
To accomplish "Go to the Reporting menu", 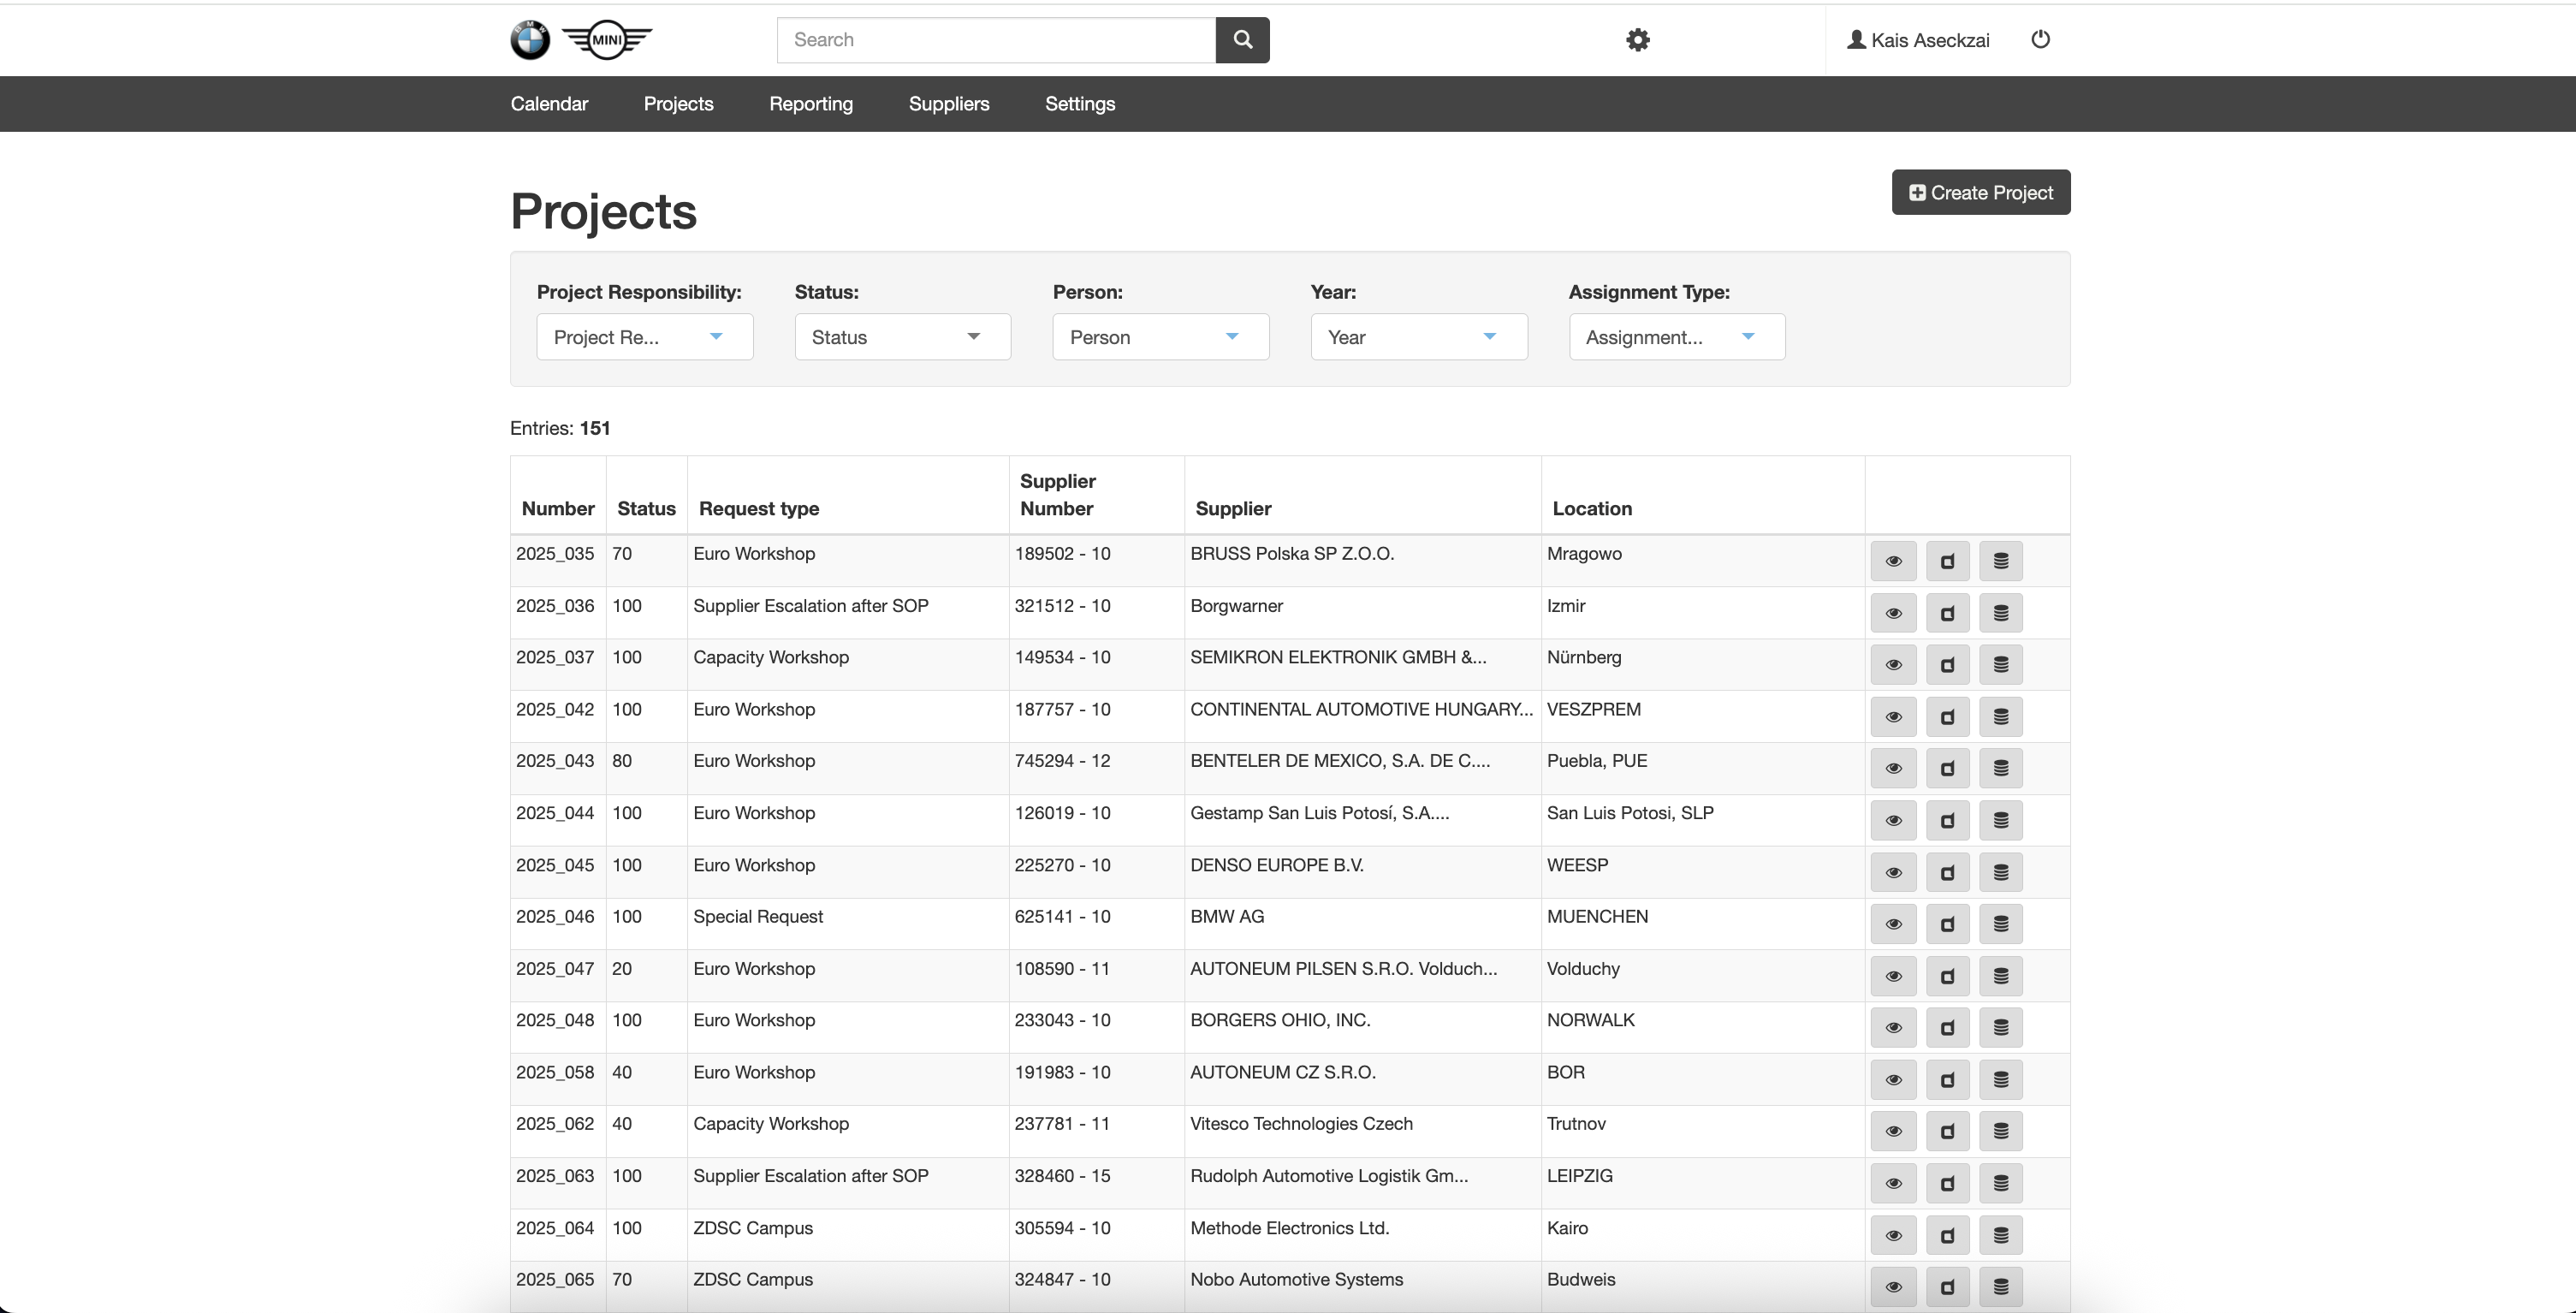I will [811, 104].
